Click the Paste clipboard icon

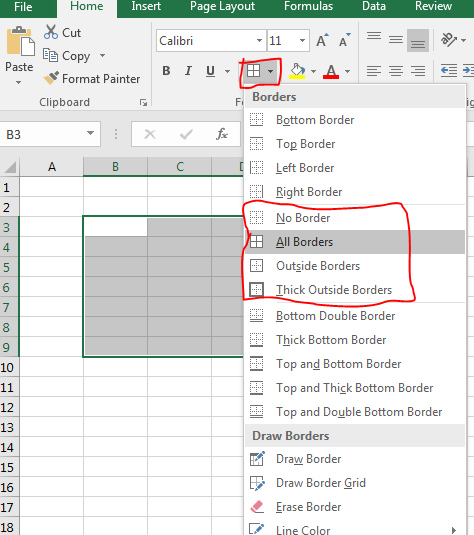pyautogui.click(x=20, y=41)
